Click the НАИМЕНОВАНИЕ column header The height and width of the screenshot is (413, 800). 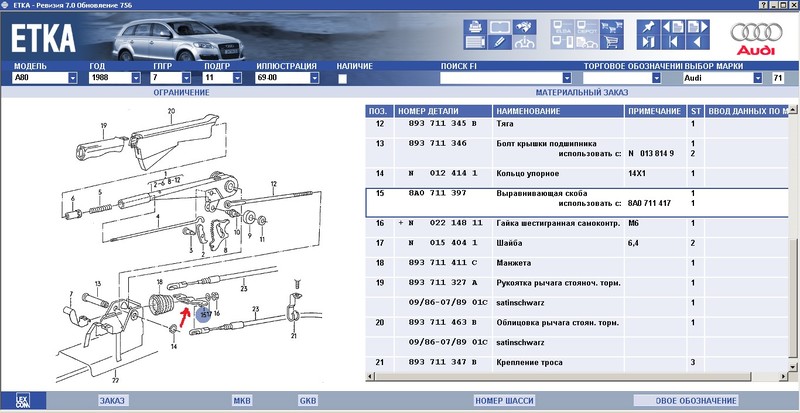coord(559,111)
